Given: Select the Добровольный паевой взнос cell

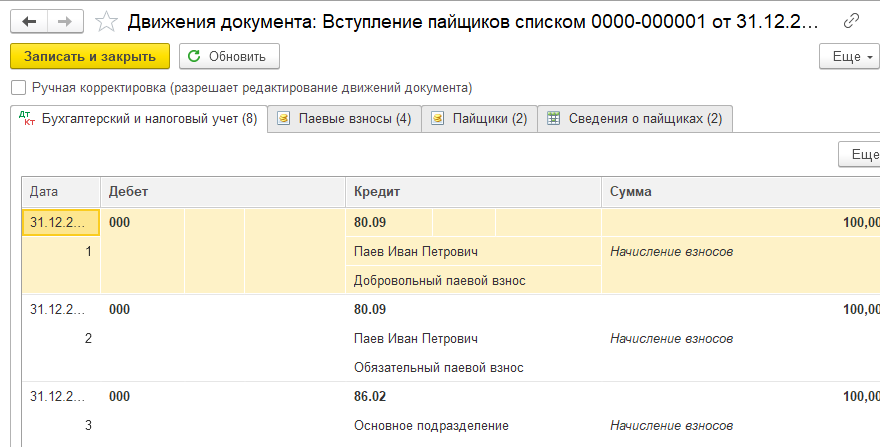Looking at the screenshot, I should pyautogui.click(x=440, y=280).
